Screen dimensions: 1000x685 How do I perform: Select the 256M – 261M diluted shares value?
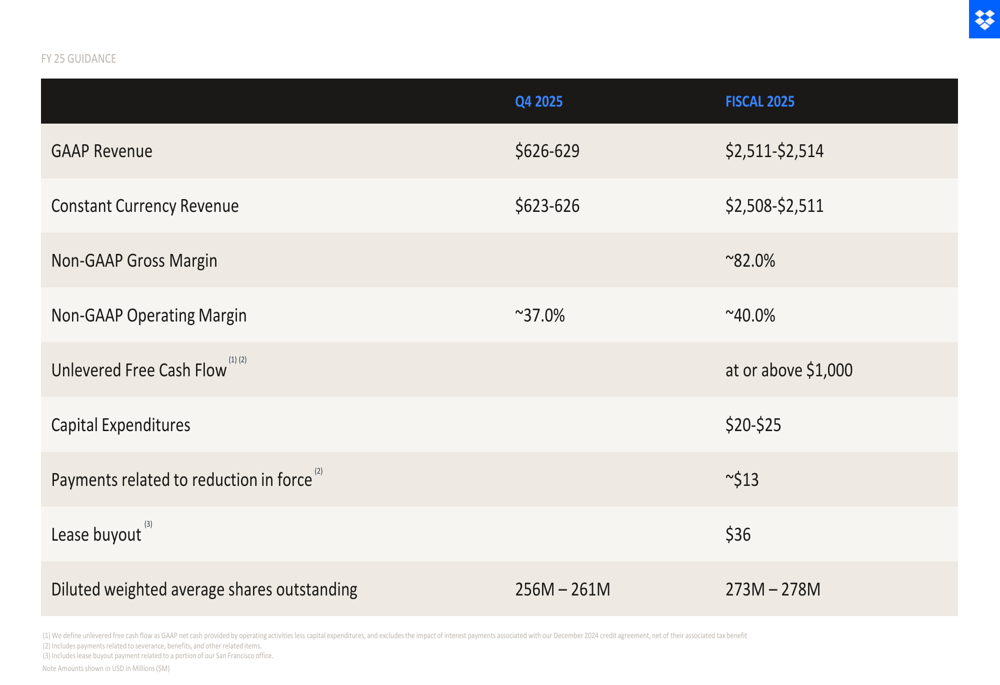[x=562, y=590]
